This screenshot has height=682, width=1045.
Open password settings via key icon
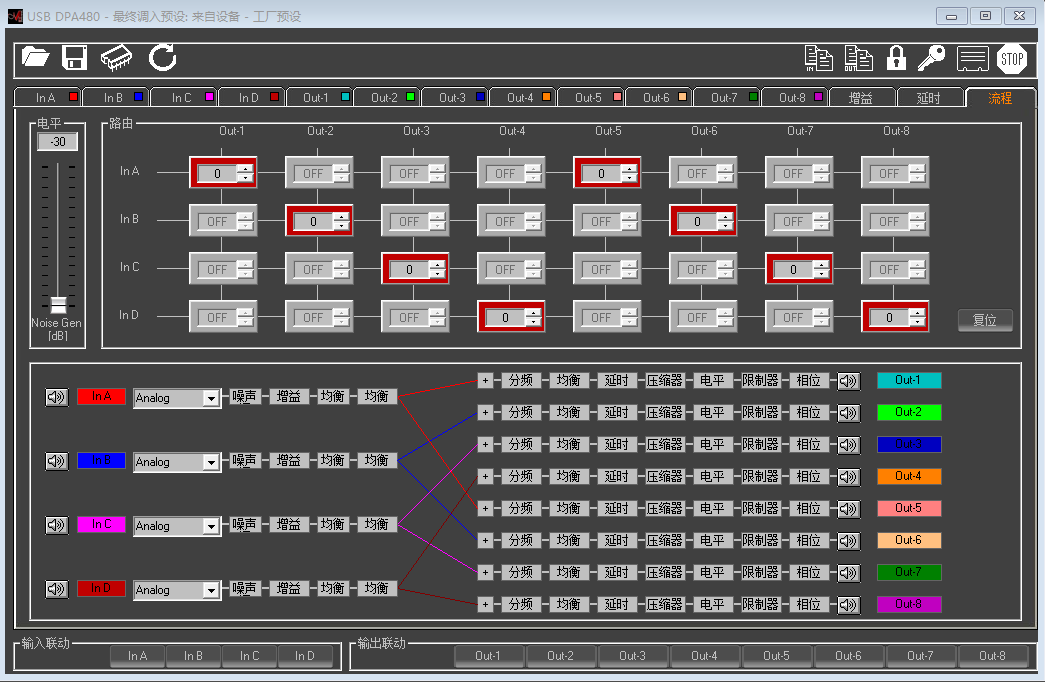[931, 59]
